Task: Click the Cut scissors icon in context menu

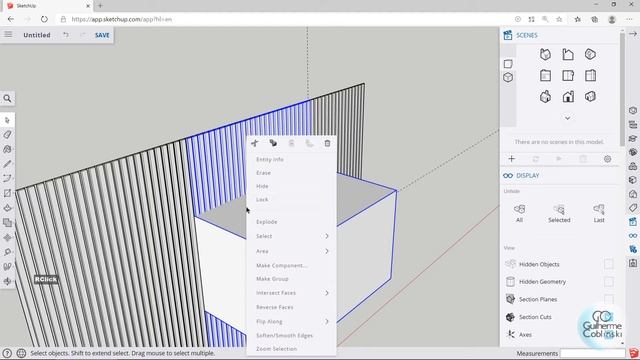Action: coord(255,143)
